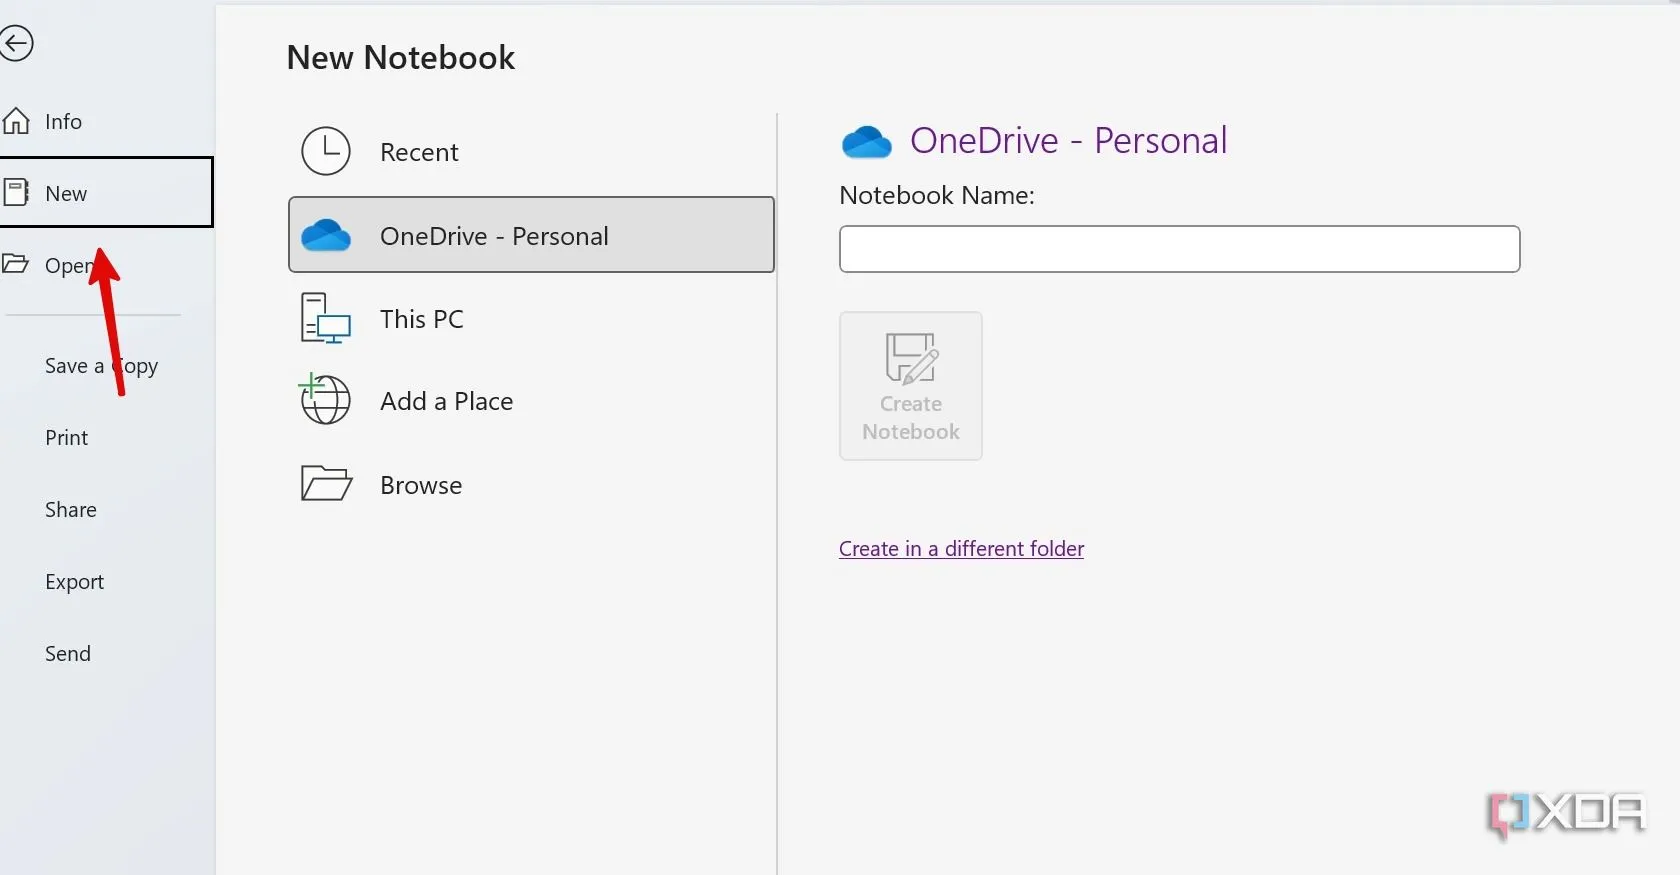This screenshot has height=875, width=1680.
Task: Click the Add a Place globe icon
Action: point(325,400)
